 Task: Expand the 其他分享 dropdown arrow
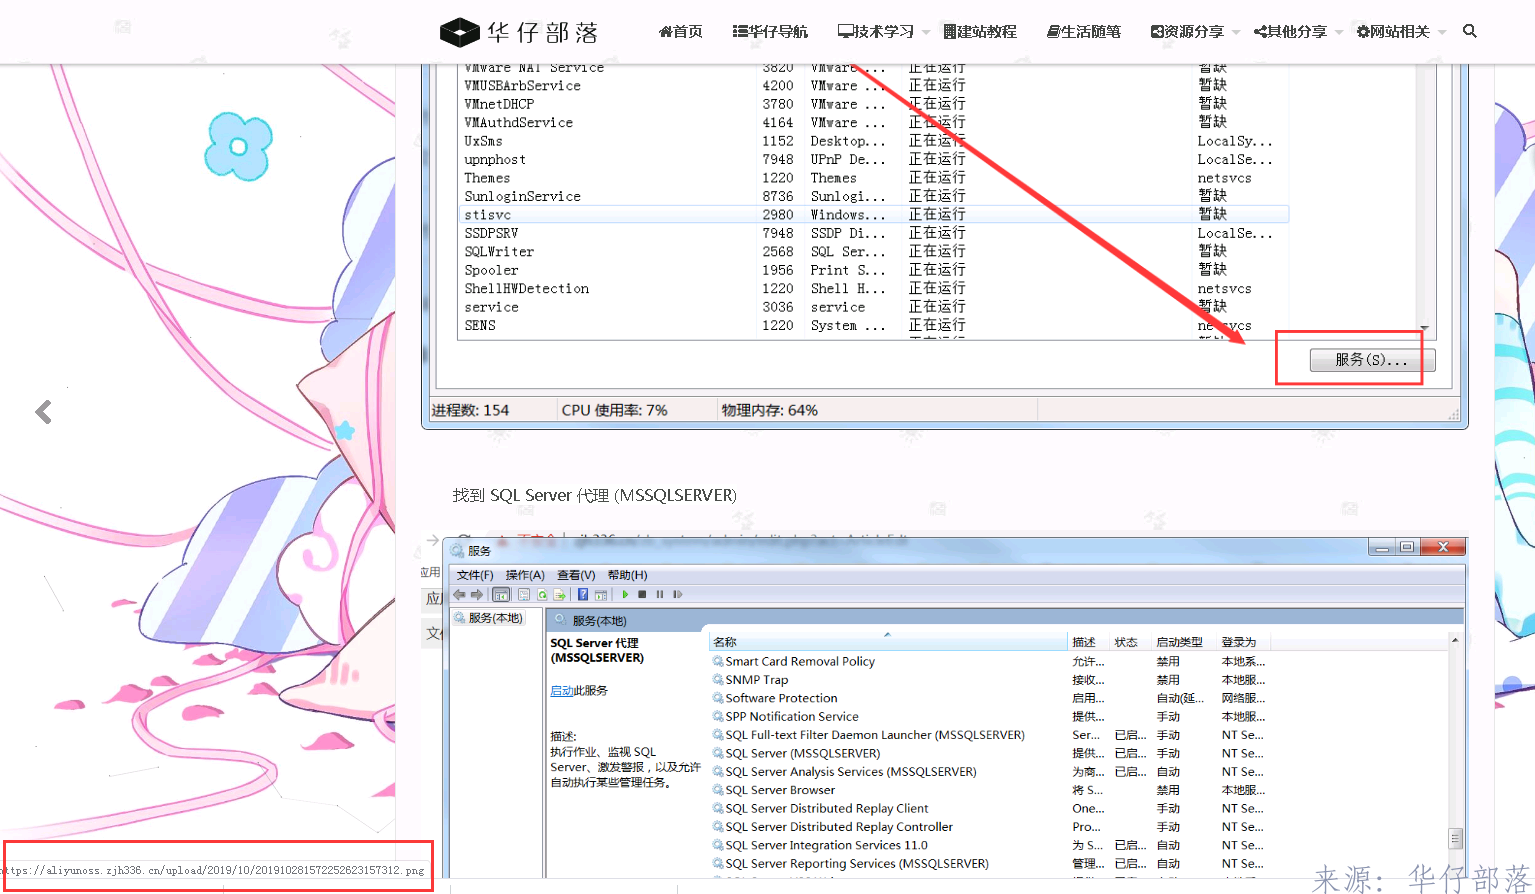1339,32
